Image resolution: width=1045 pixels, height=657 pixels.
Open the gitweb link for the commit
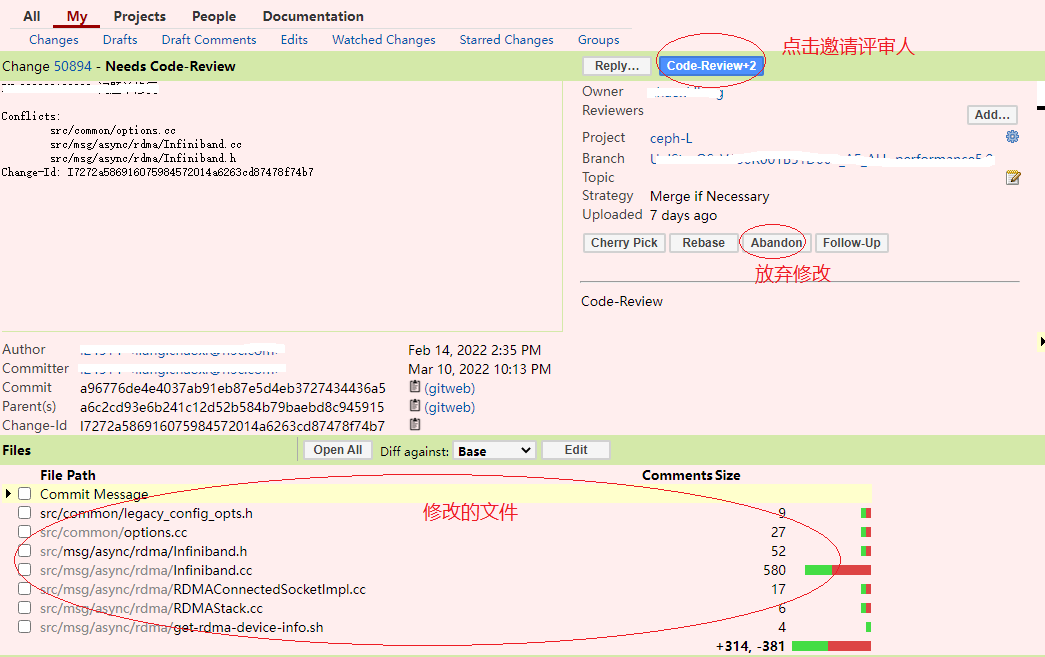[448, 387]
